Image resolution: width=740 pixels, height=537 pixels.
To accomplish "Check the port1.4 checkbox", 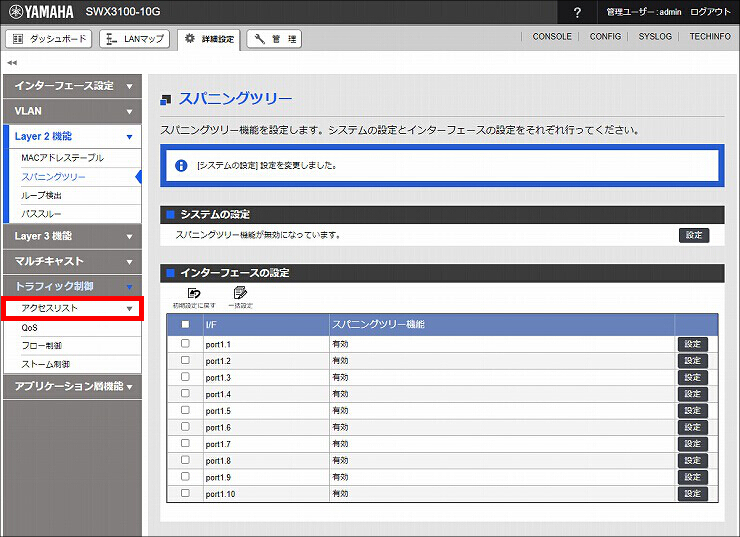I will click(x=185, y=393).
